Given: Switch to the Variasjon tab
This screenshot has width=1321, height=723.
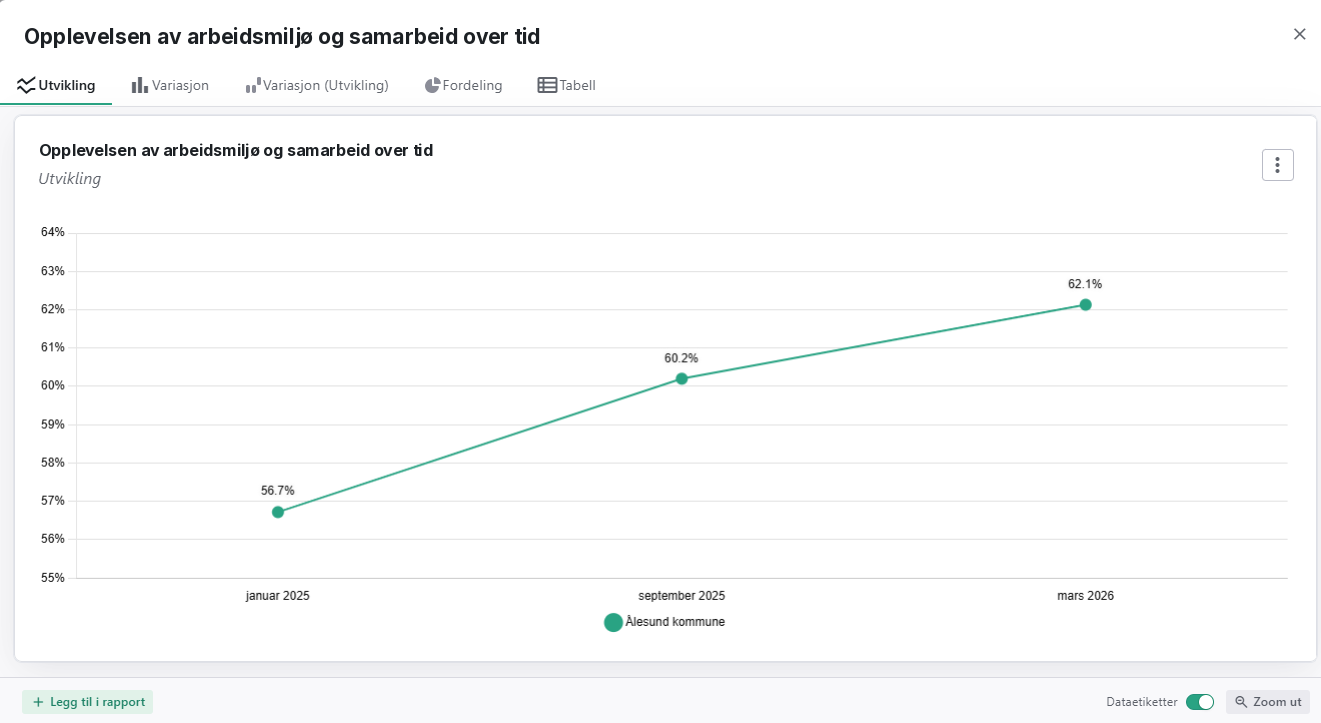Looking at the screenshot, I should [x=170, y=85].
